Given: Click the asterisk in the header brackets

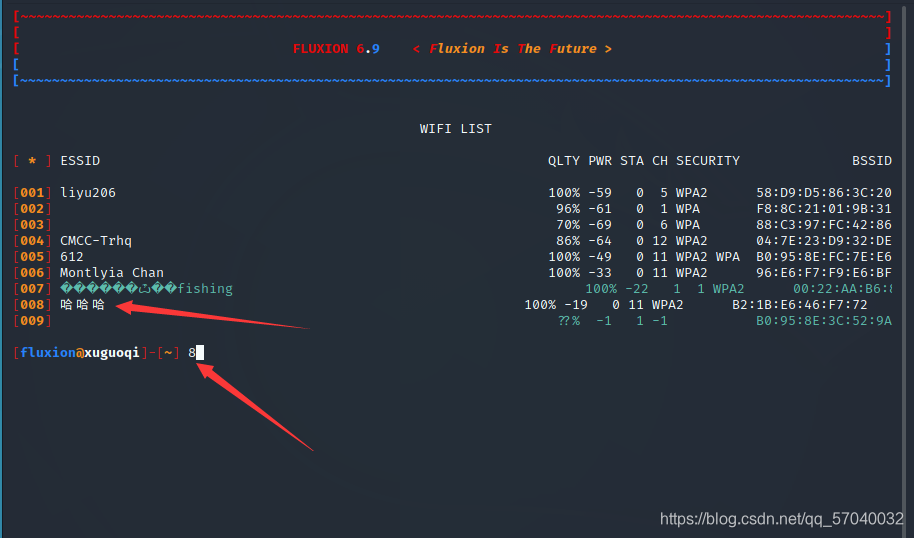Looking at the screenshot, I should tap(32, 161).
